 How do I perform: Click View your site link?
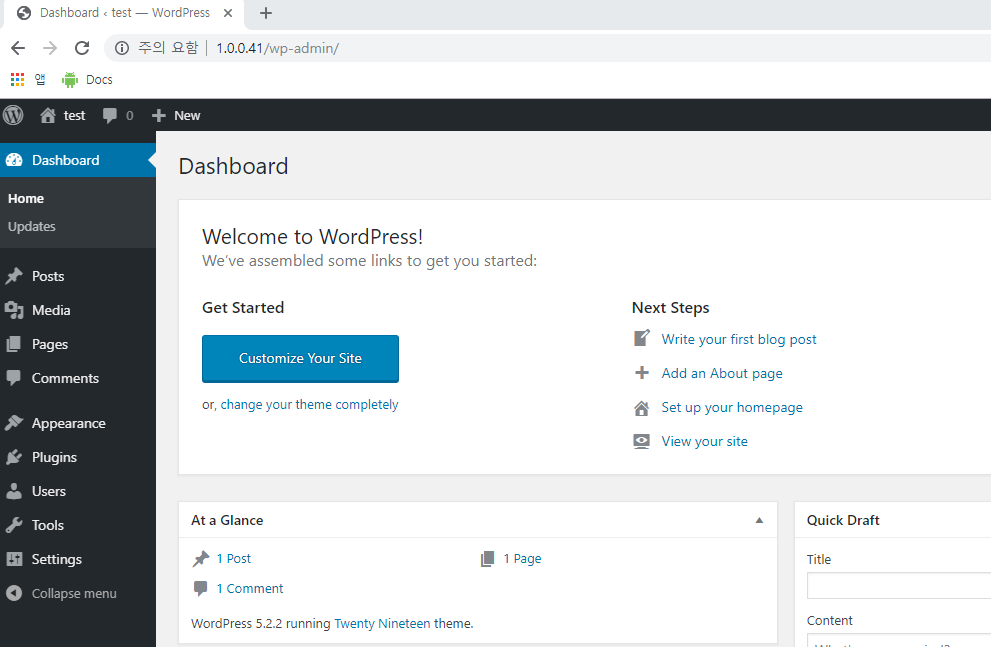[704, 441]
